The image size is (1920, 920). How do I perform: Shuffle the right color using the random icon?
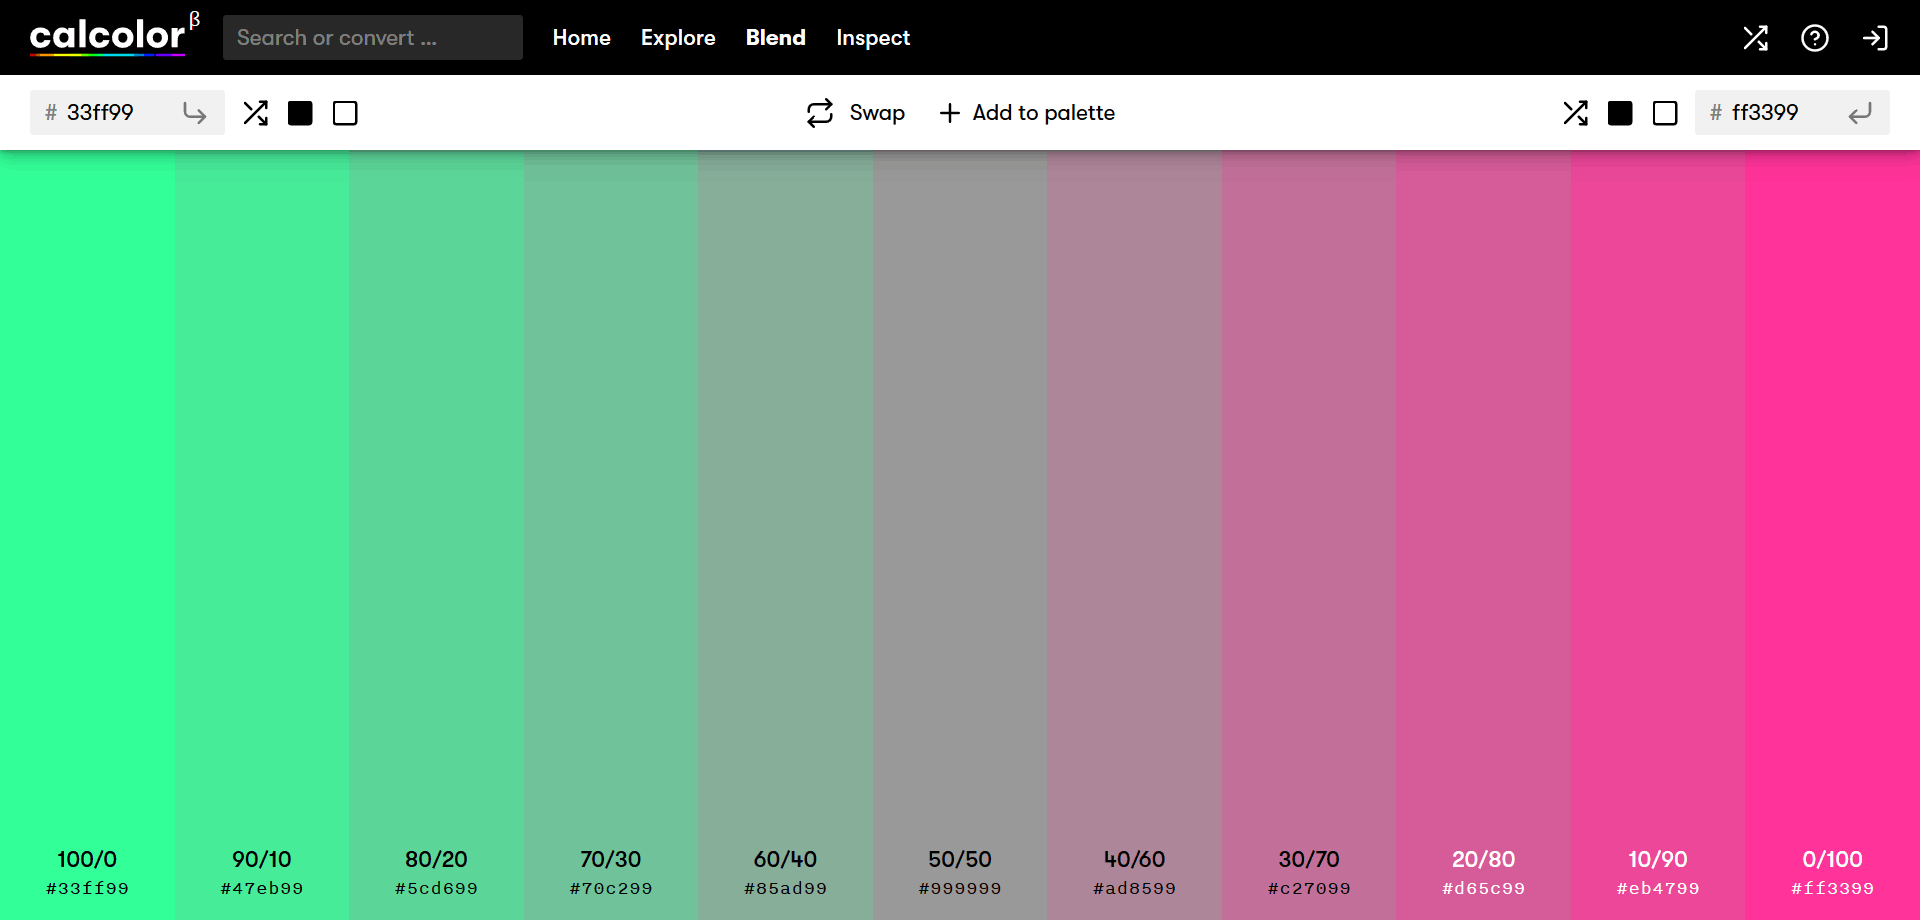pos(1575,112)
